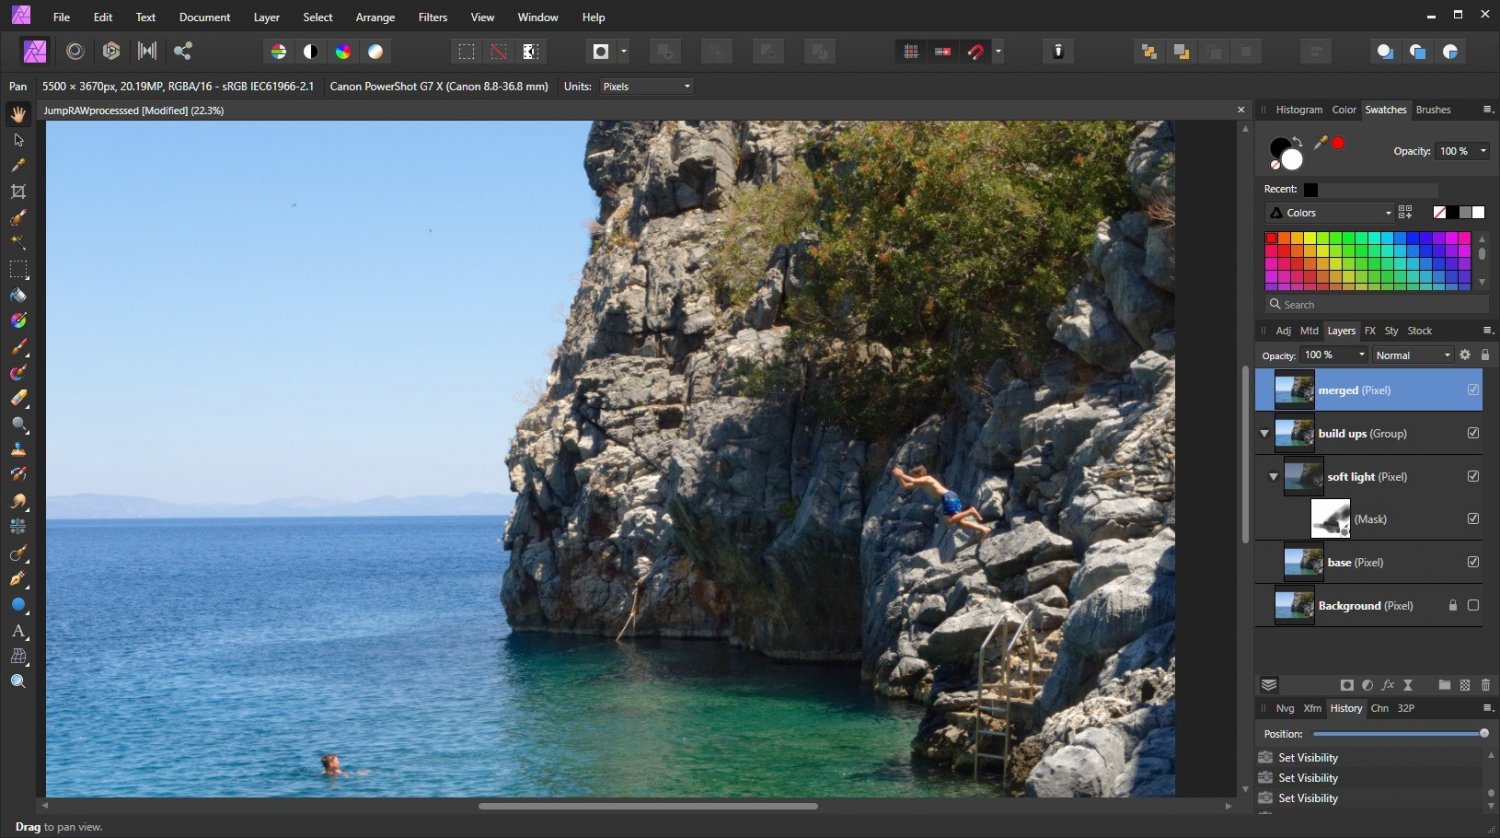Open the Units dropdown

point(647,87)
